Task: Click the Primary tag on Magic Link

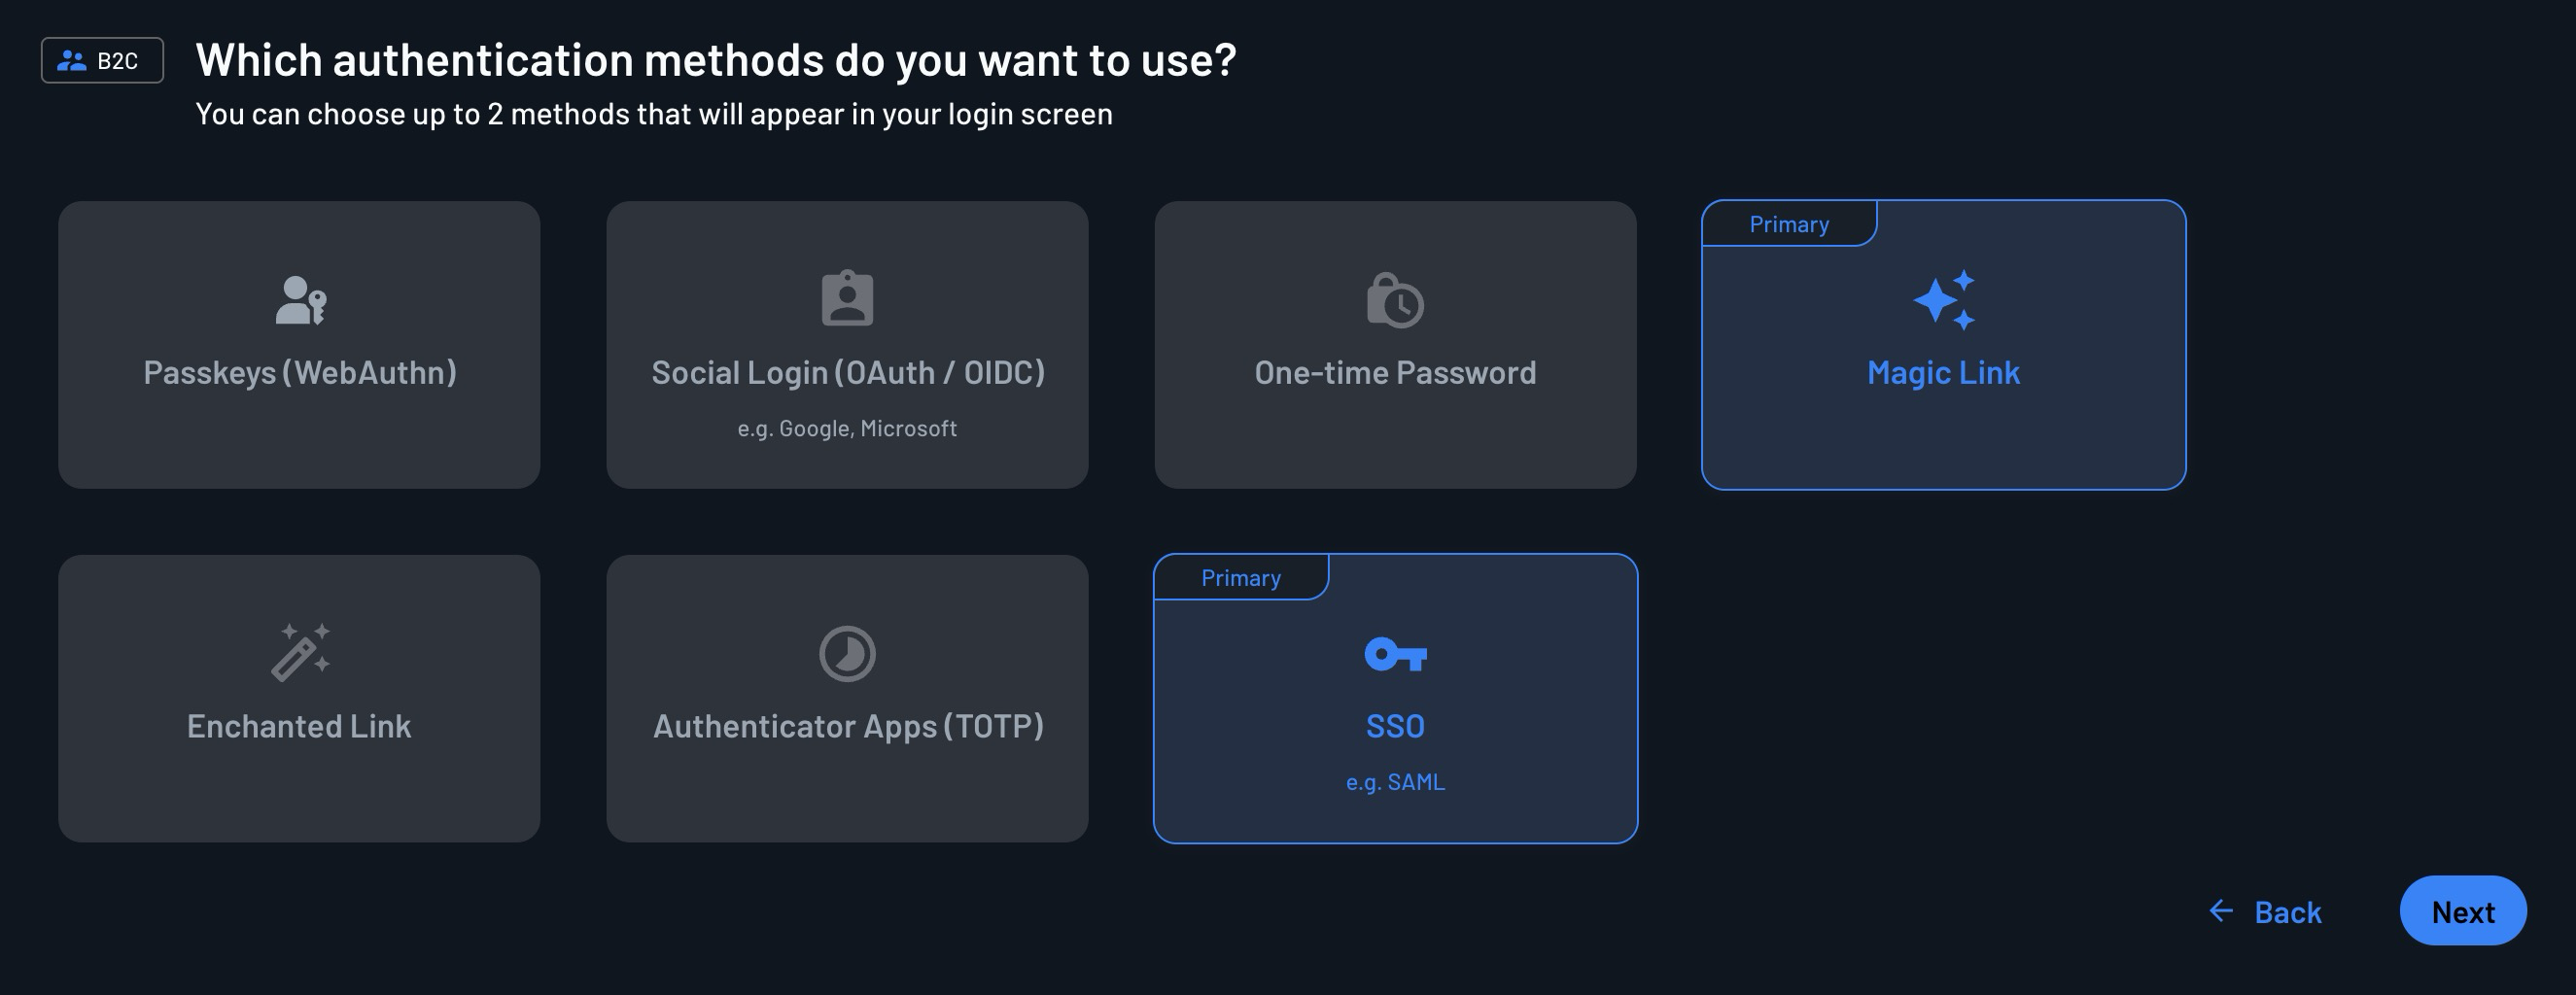Action: [x=1789, y=224]
